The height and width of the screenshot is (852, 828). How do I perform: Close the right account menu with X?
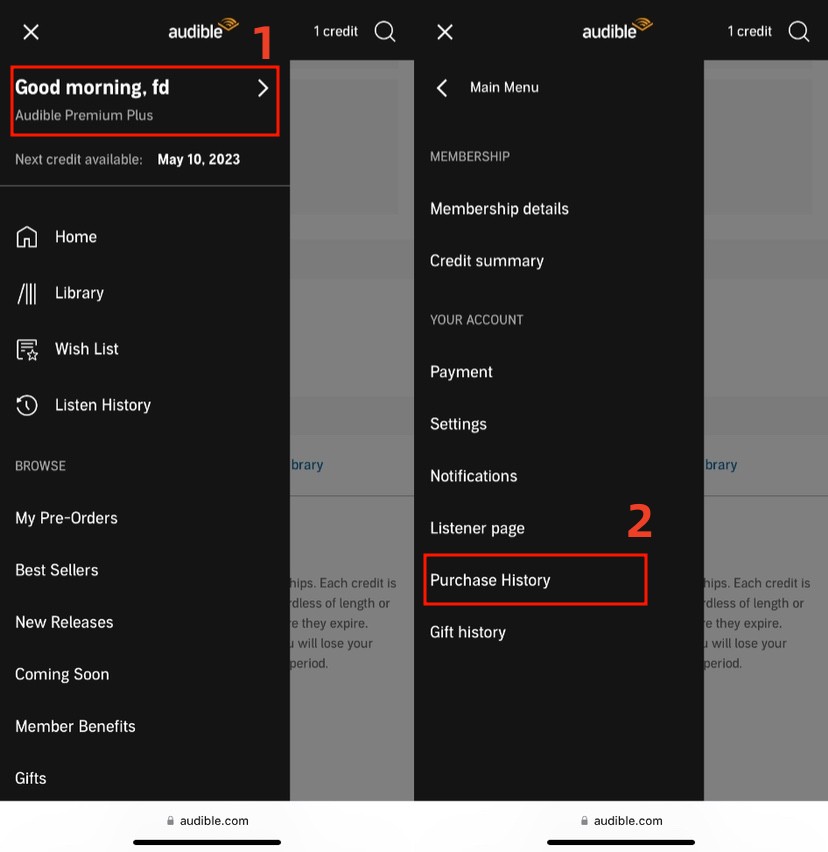(445, 32)
